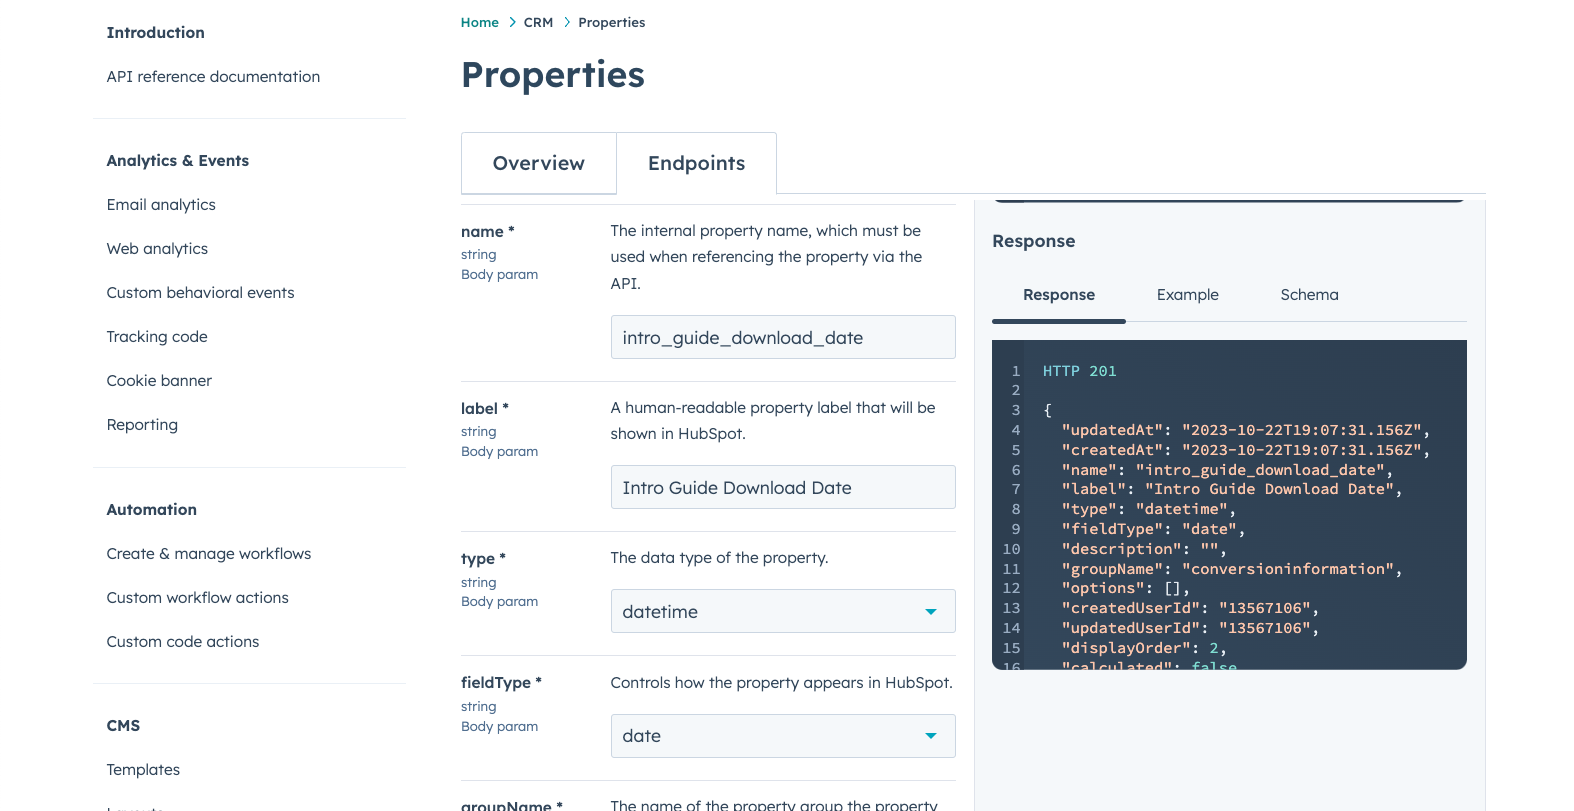The width and height of the screenshot is (1574, 811).
Task: Open Reporting in the sidebar
Action: point(142,425)
